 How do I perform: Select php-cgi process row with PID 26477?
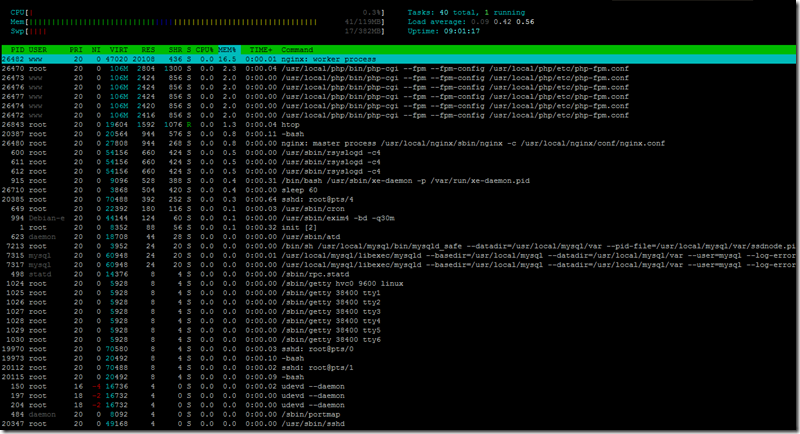pyautogui.click(x=398, y=96)
